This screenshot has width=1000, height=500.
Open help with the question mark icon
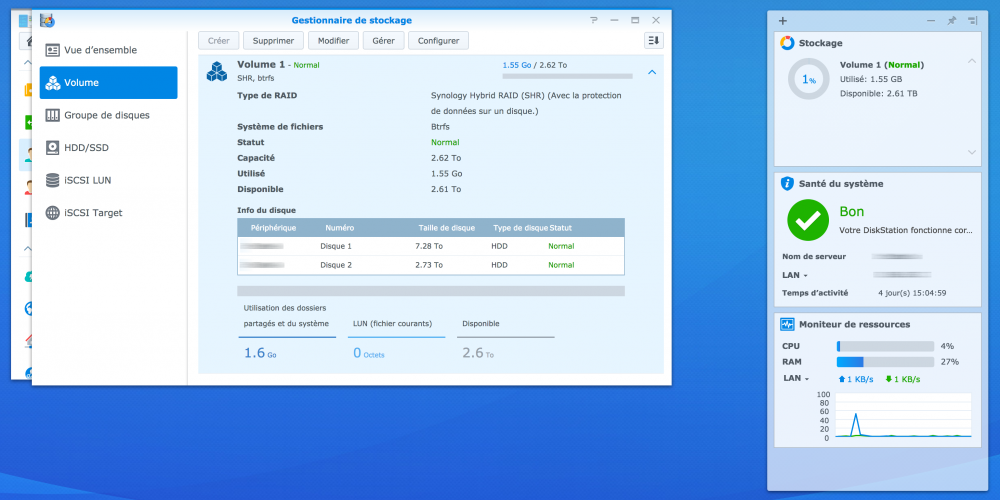pos(594,20)
